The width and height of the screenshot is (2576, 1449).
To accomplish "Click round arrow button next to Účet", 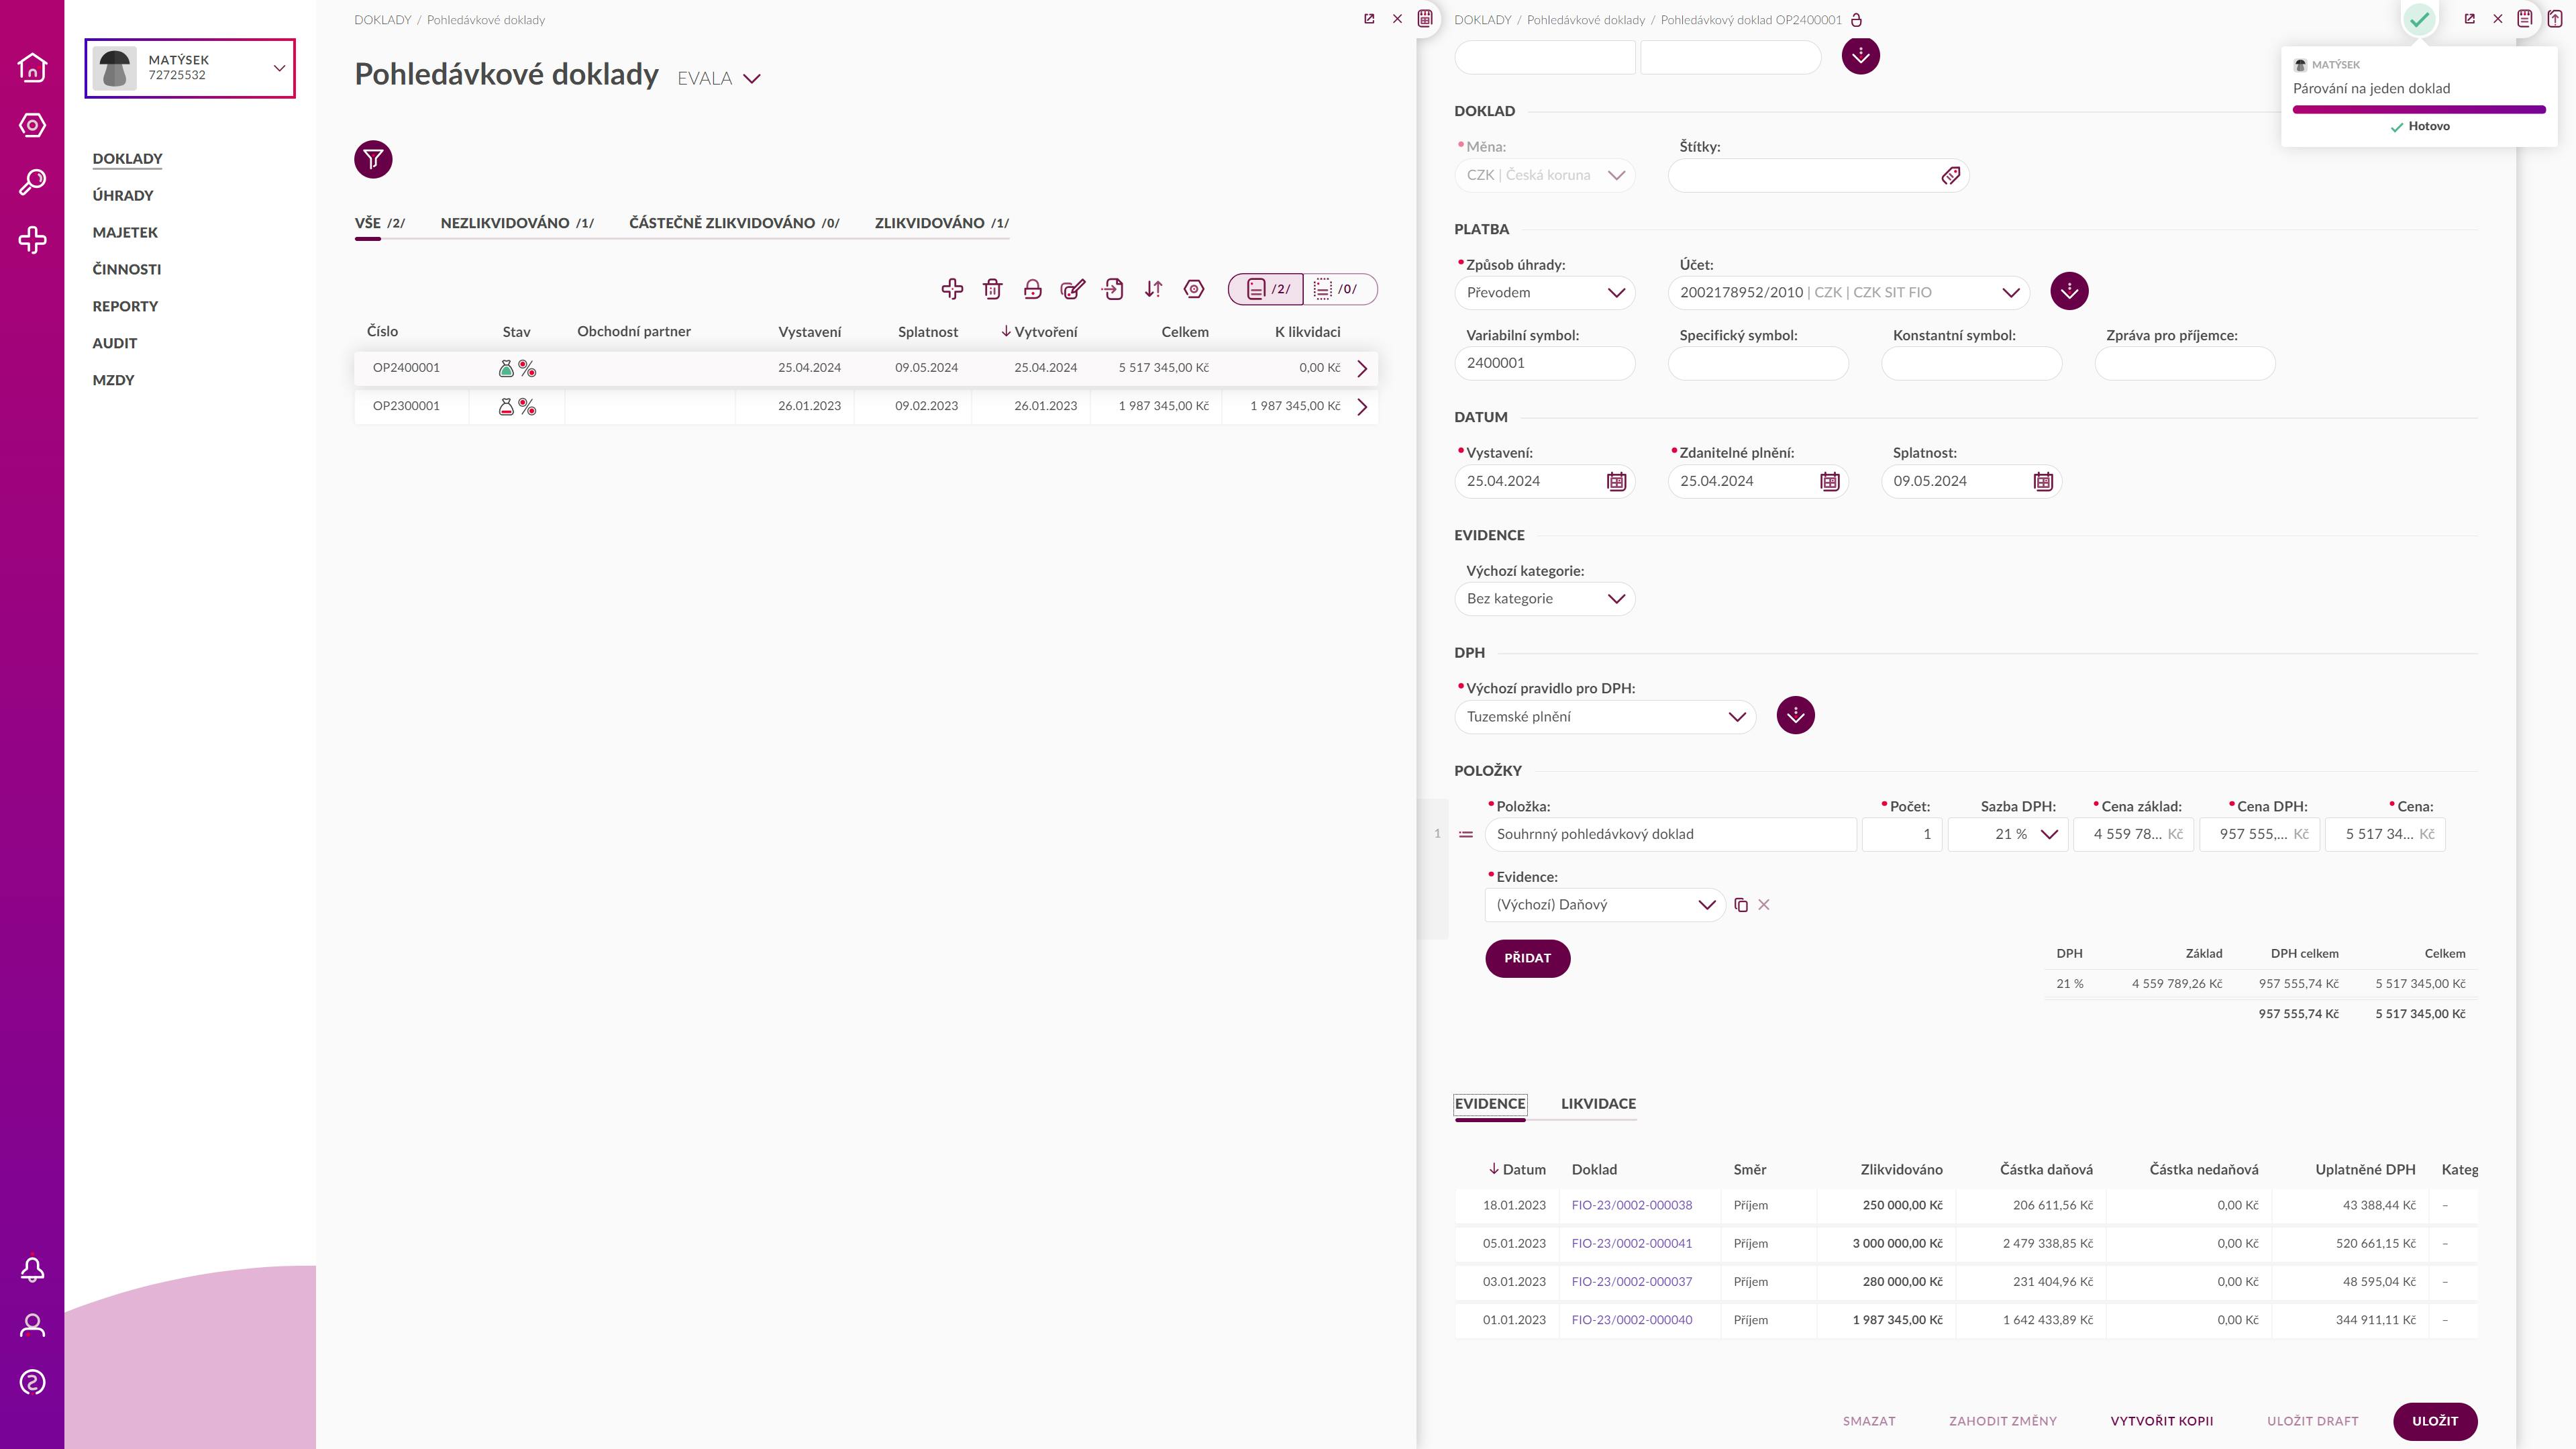I will point(2069,291).
